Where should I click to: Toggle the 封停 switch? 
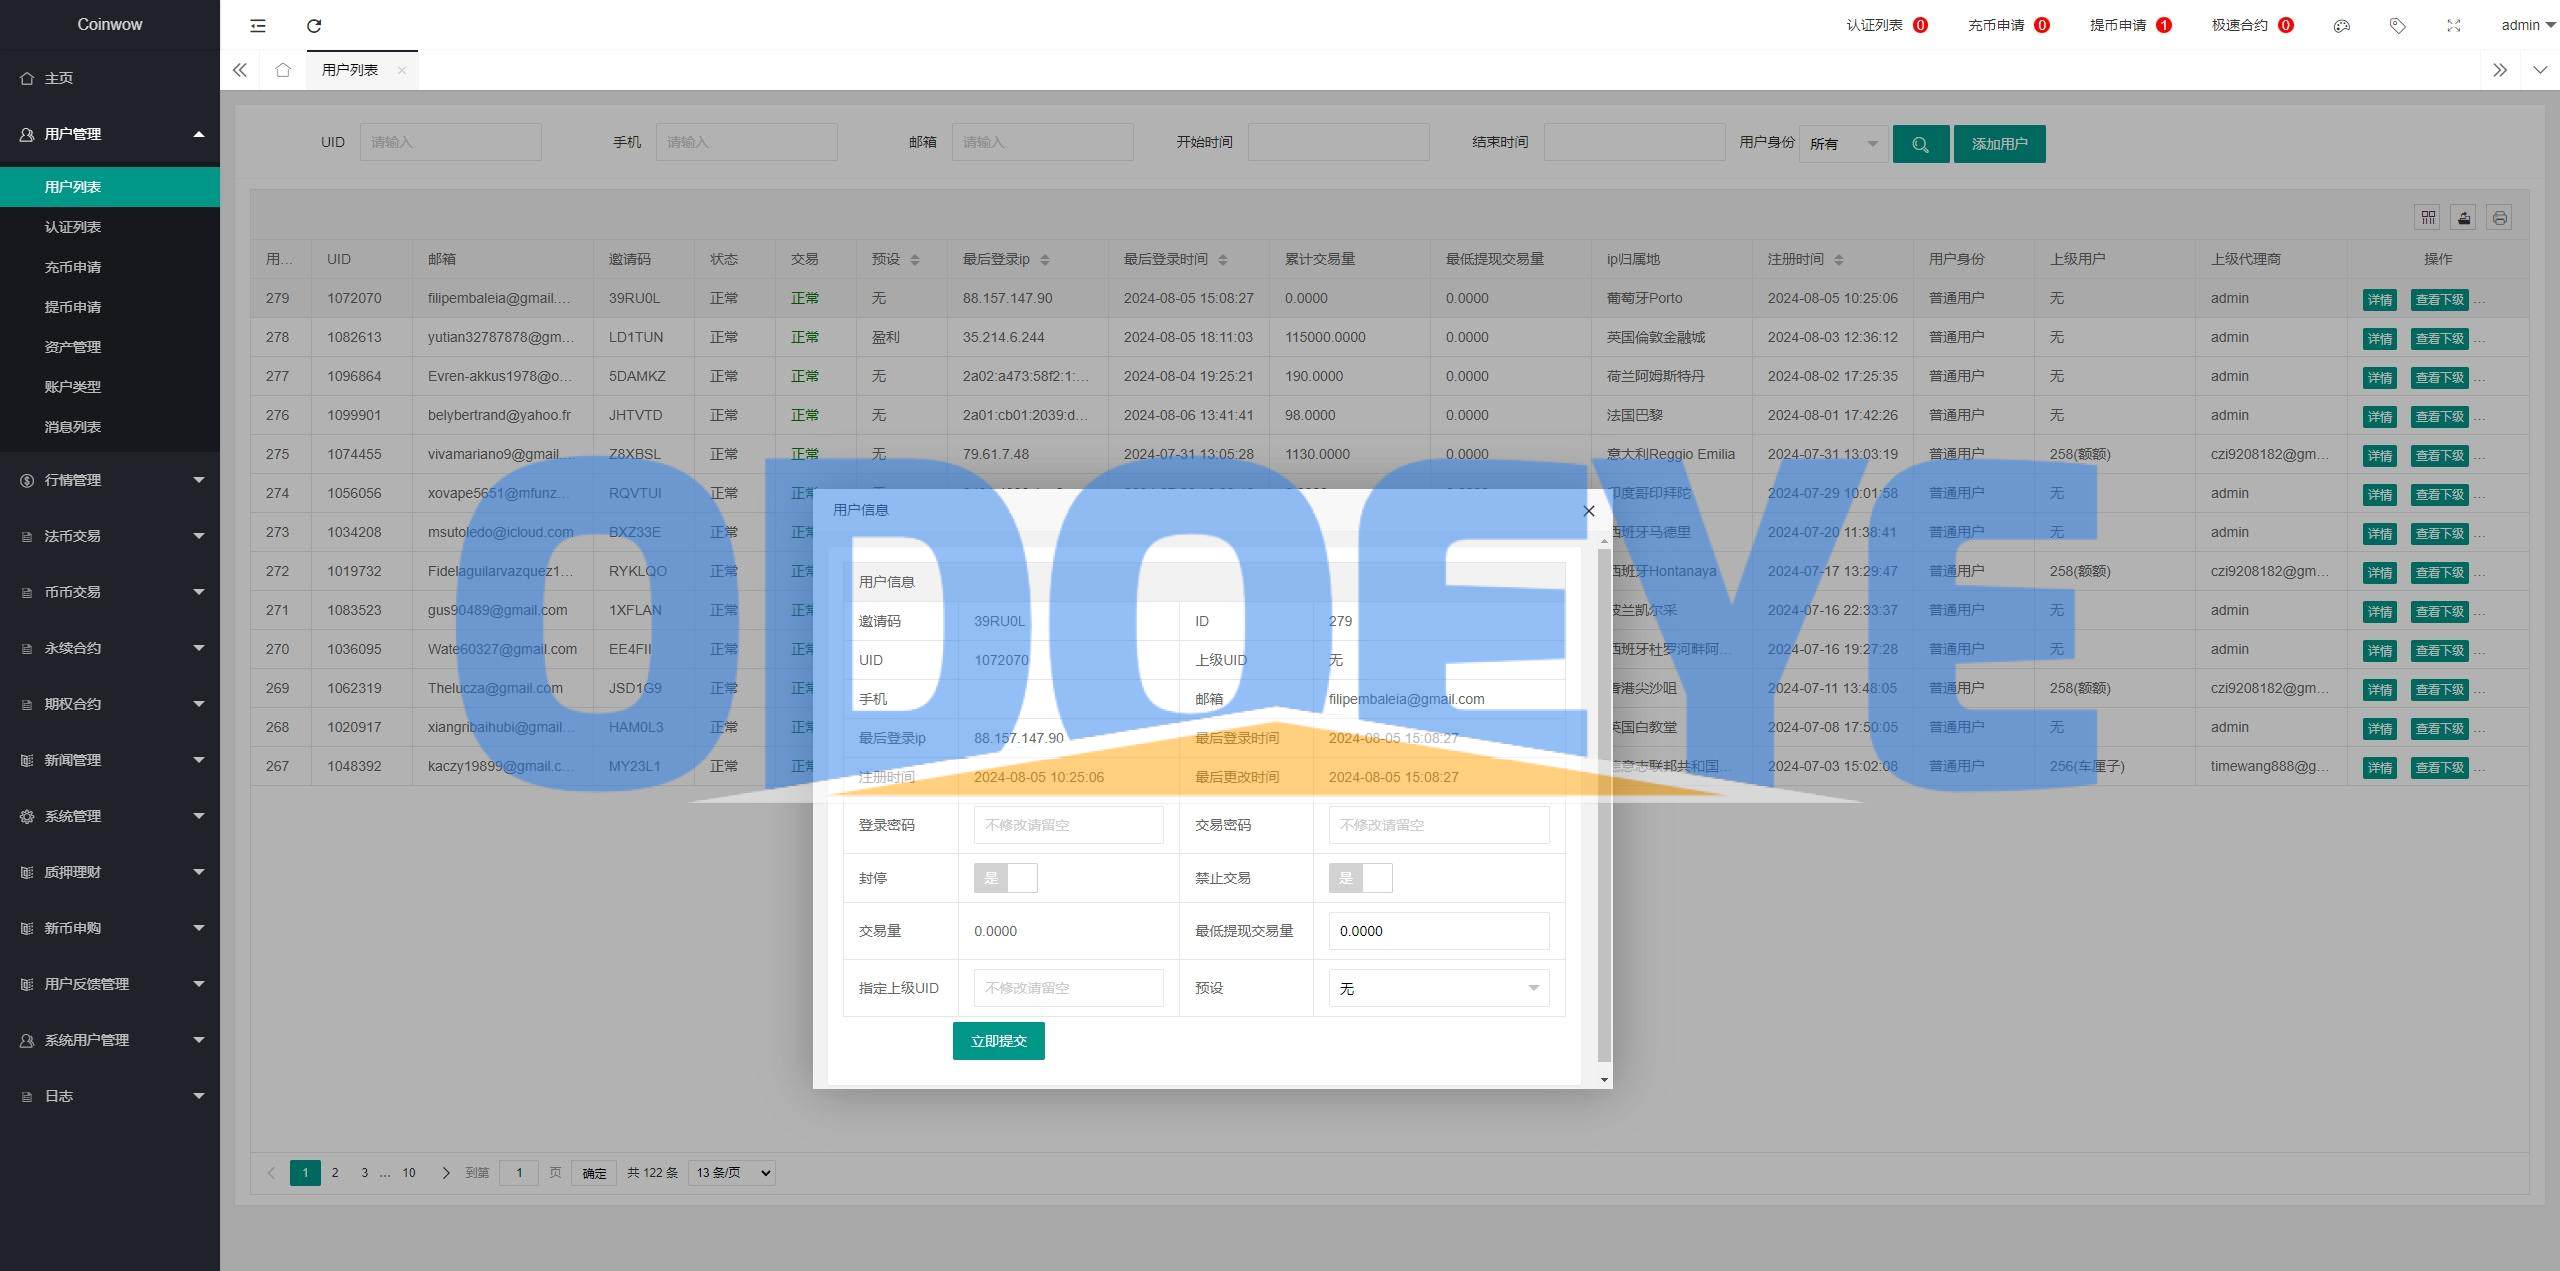pos(1006,878)
